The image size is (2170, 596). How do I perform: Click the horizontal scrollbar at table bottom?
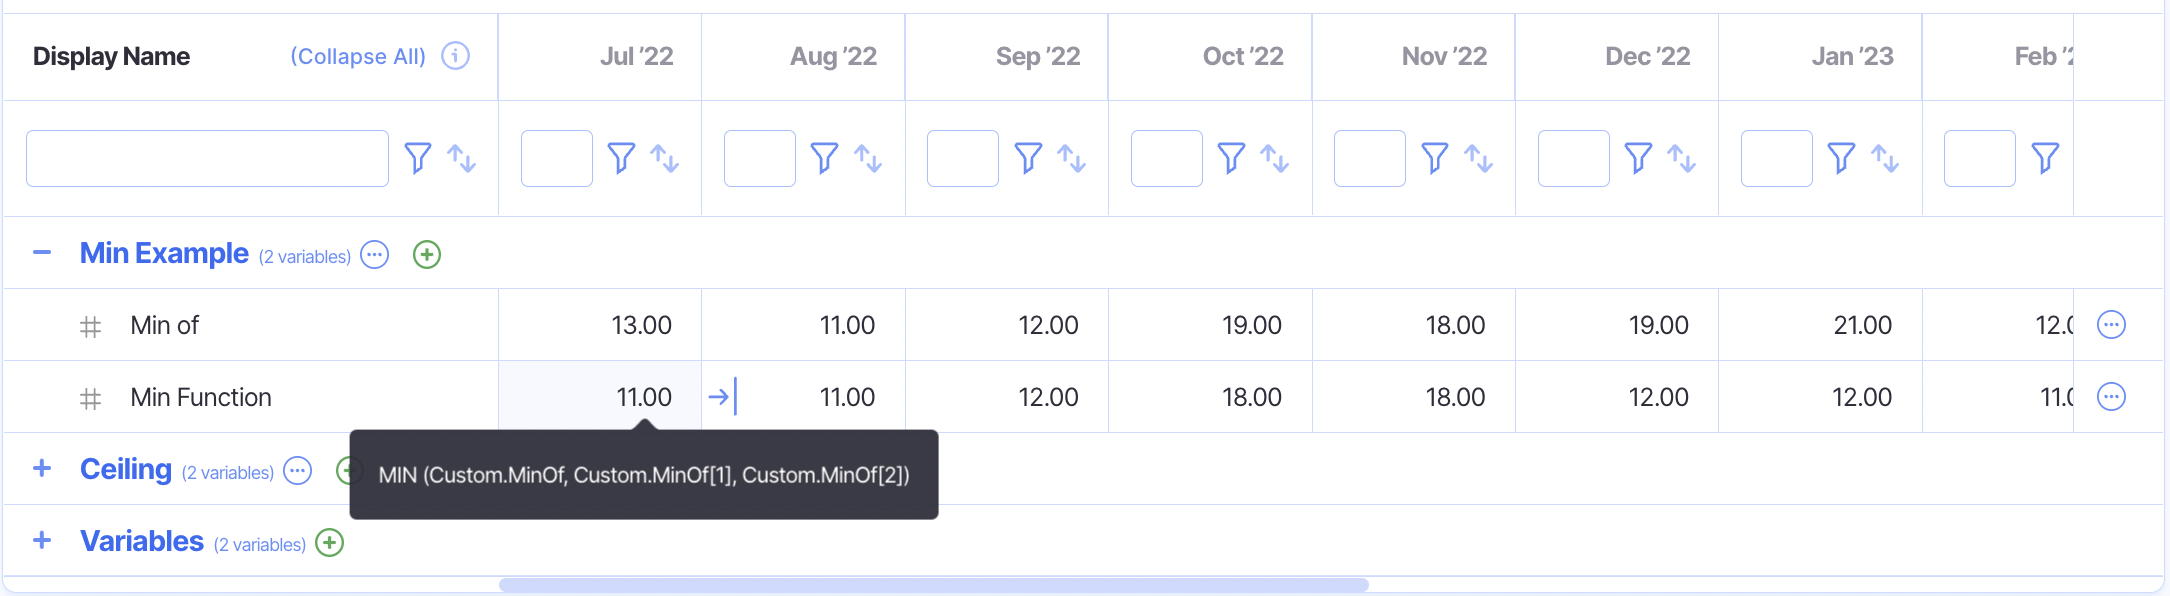[933, 585]
